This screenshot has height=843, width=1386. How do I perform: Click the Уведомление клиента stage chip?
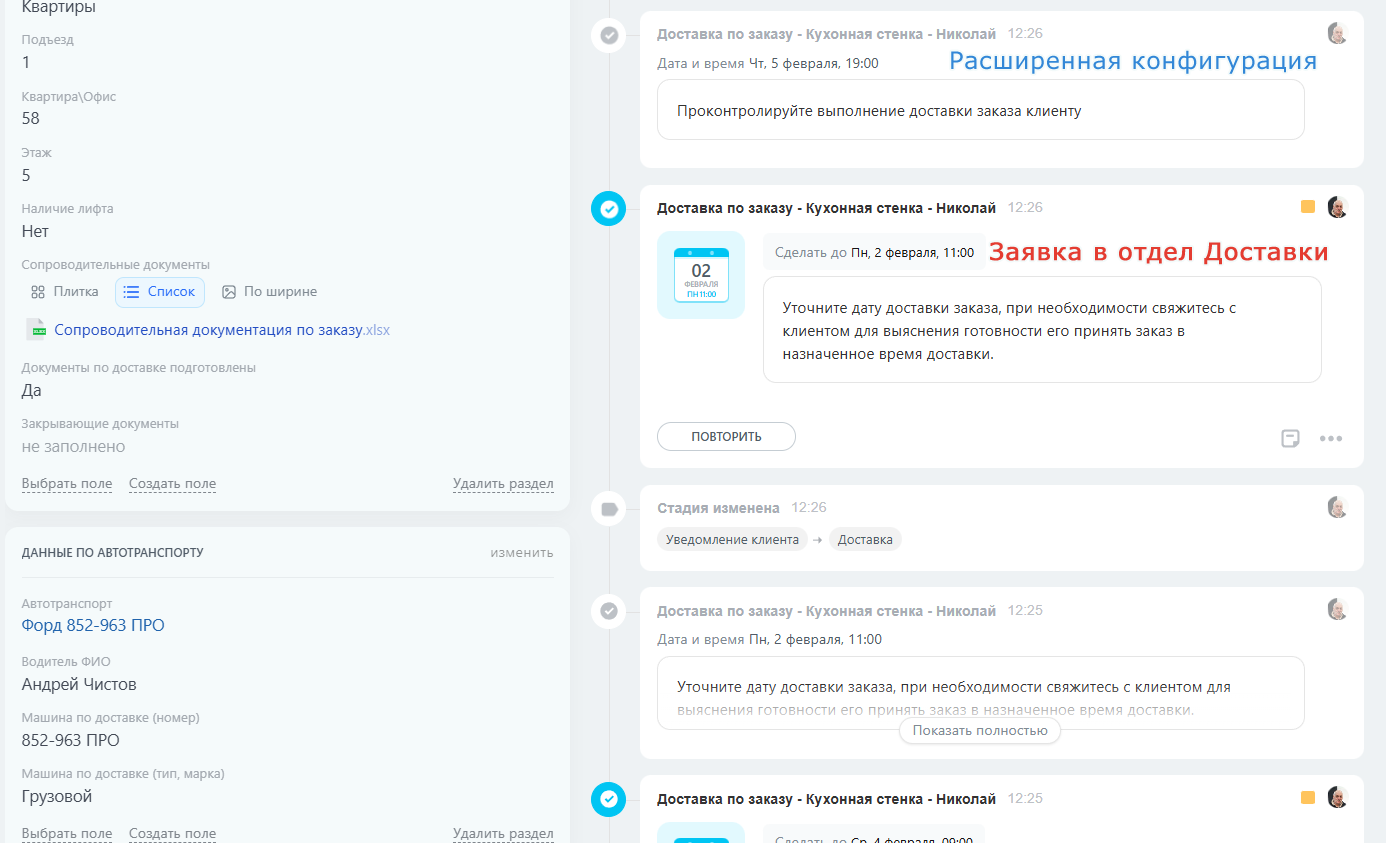pyautogui.click(x=732, y=540)
